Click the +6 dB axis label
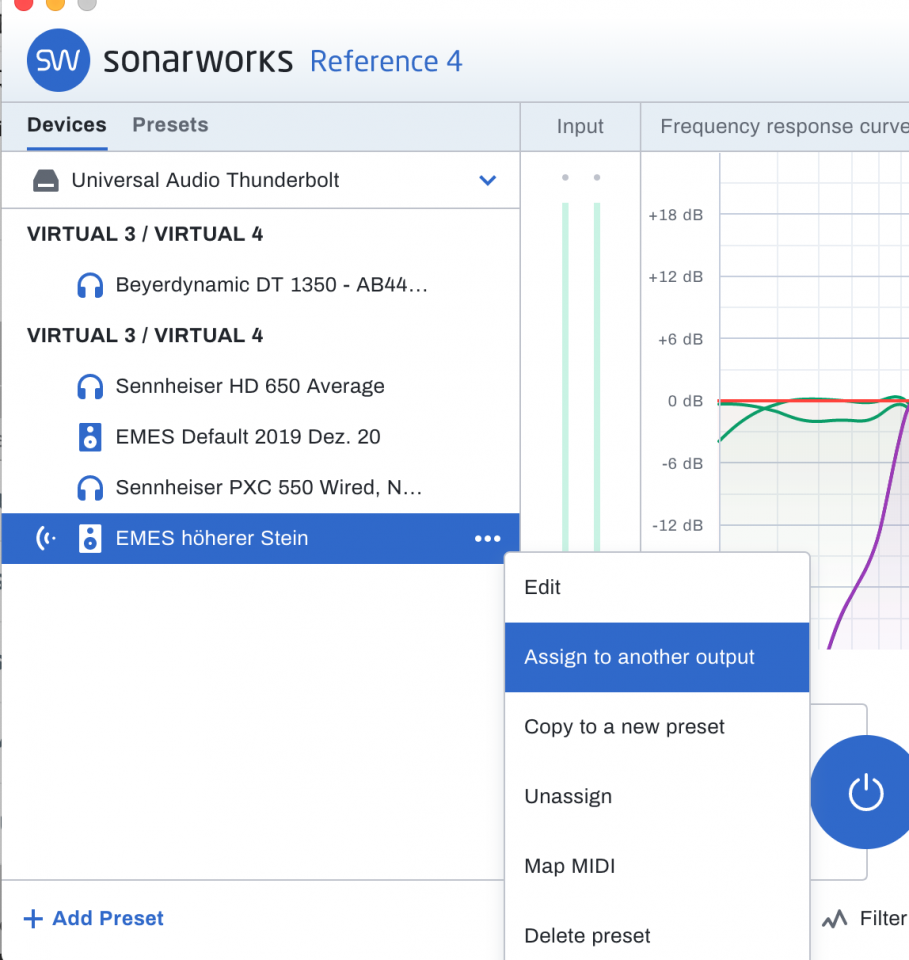The height and width of the screenshot is (960, 909). (x=680, y=340)
